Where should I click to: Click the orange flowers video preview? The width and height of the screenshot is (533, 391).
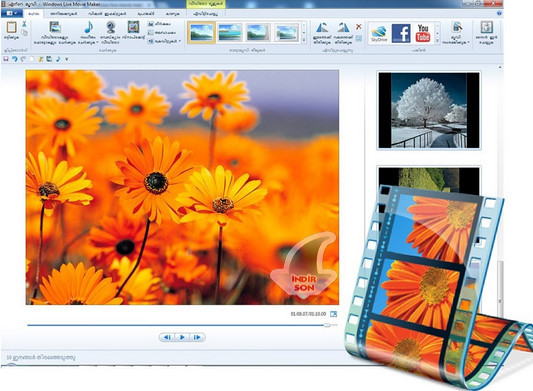click(182, 187)
